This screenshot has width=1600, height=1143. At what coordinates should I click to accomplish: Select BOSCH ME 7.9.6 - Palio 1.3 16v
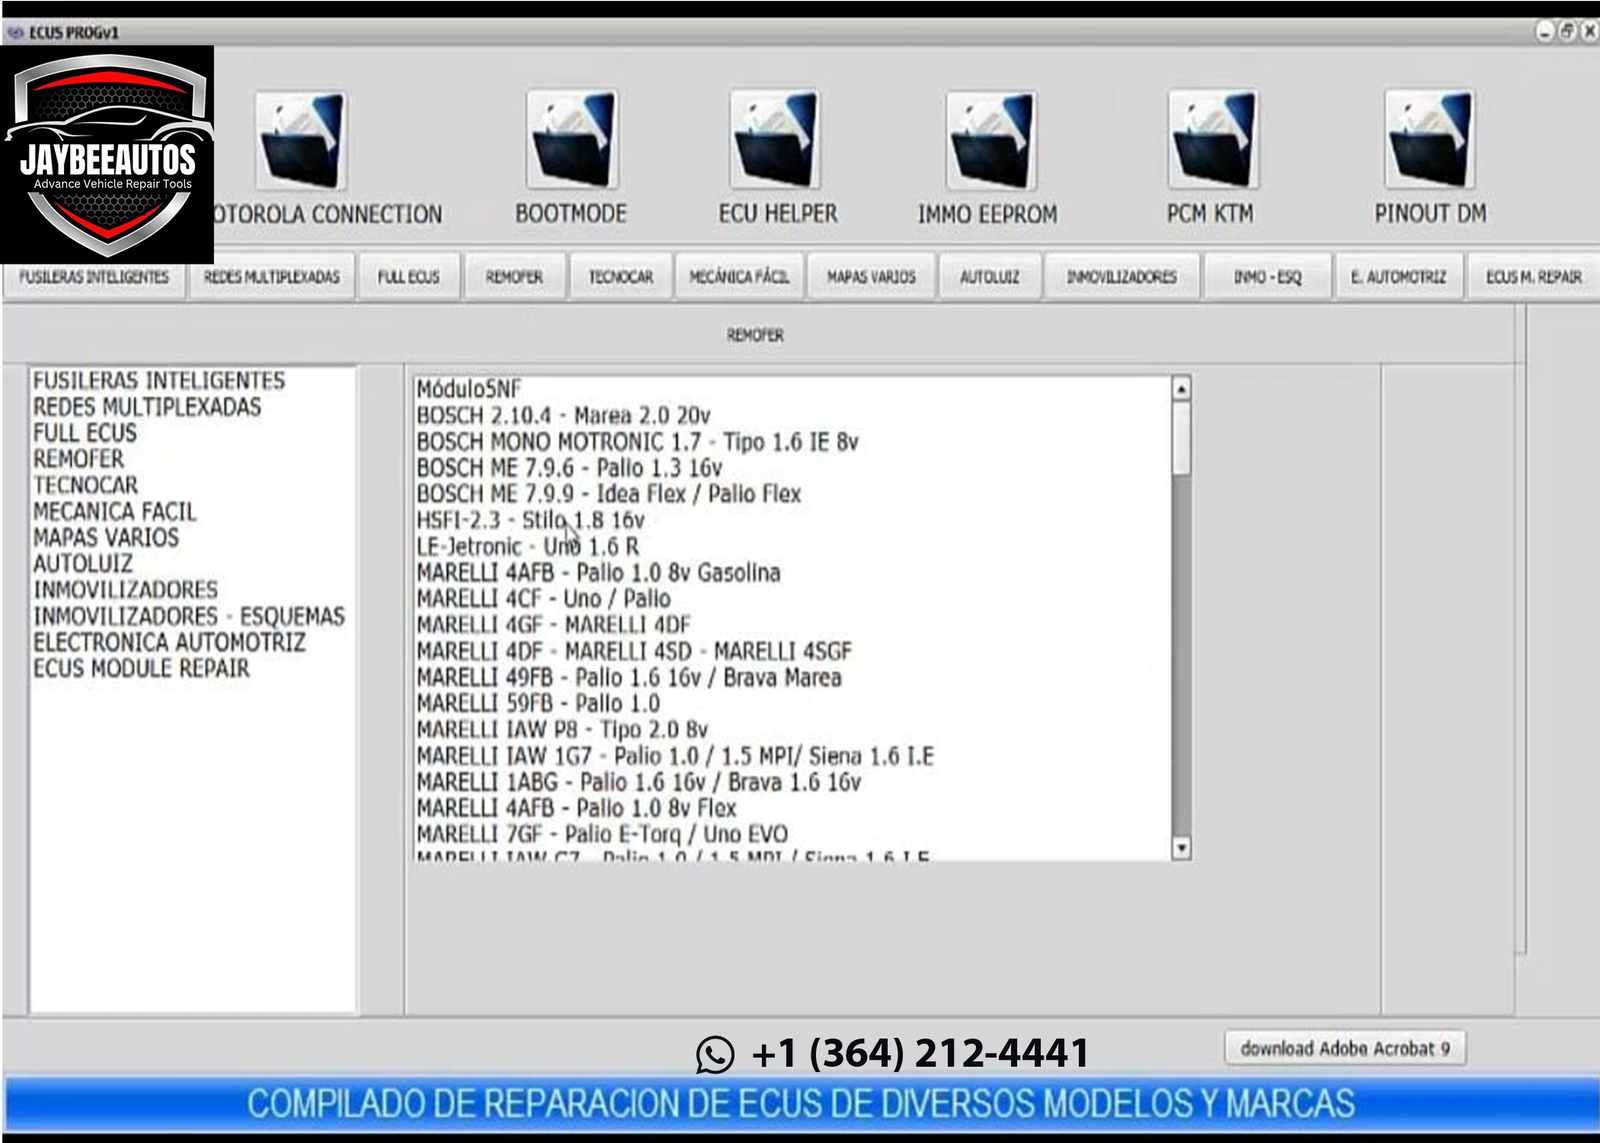(x=569, y=468)
